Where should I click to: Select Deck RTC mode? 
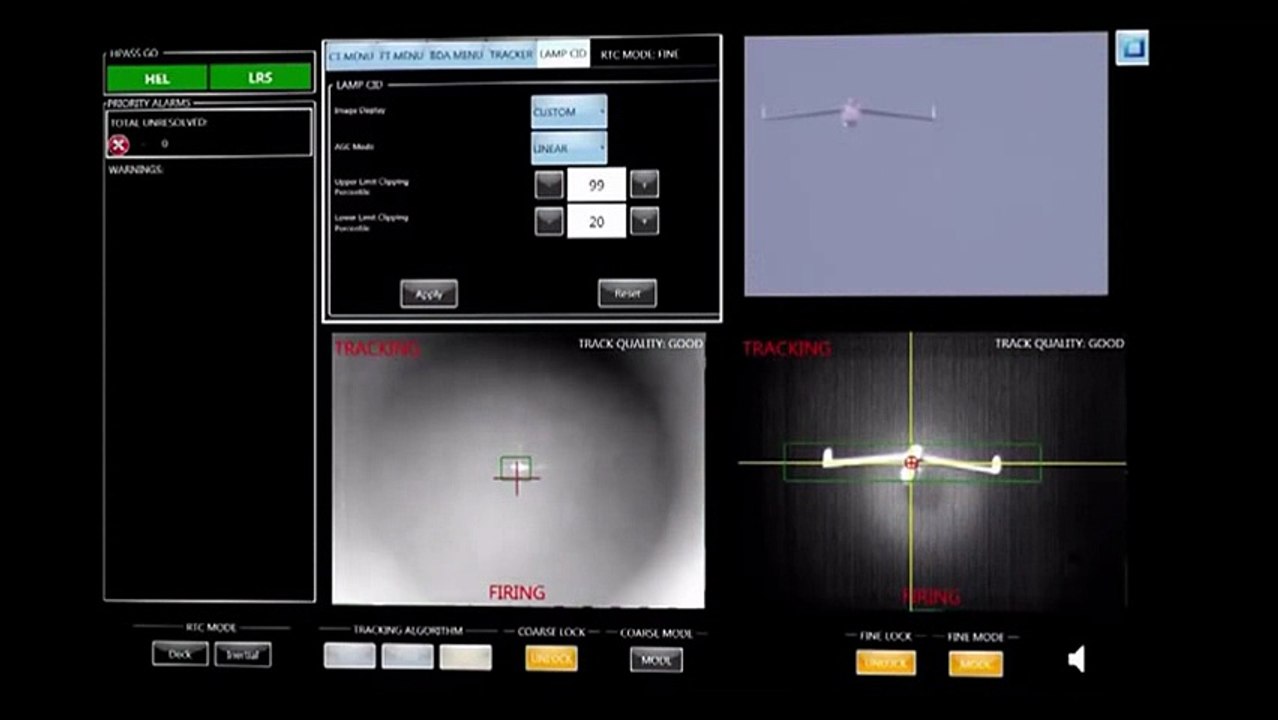pyautogui.click(x=180, y=654)
